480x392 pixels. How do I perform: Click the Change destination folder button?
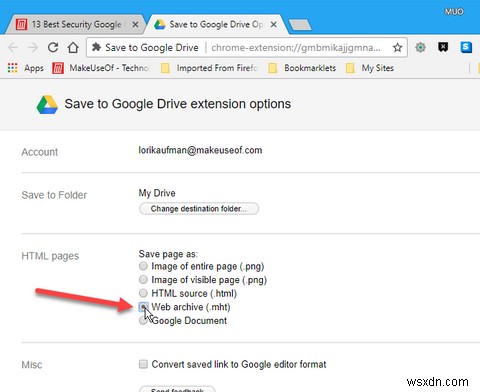[199, 209]
